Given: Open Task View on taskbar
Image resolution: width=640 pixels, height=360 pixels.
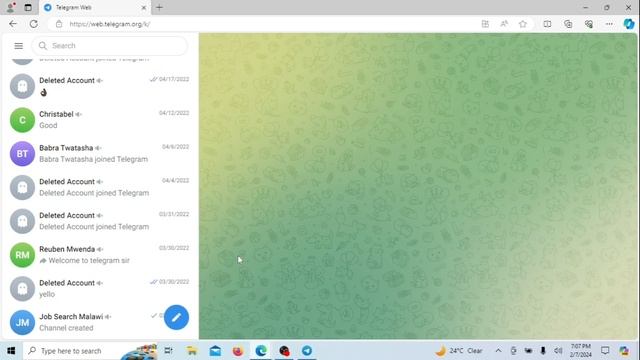Looking at the screenshot, I should (x=168, y=351).
